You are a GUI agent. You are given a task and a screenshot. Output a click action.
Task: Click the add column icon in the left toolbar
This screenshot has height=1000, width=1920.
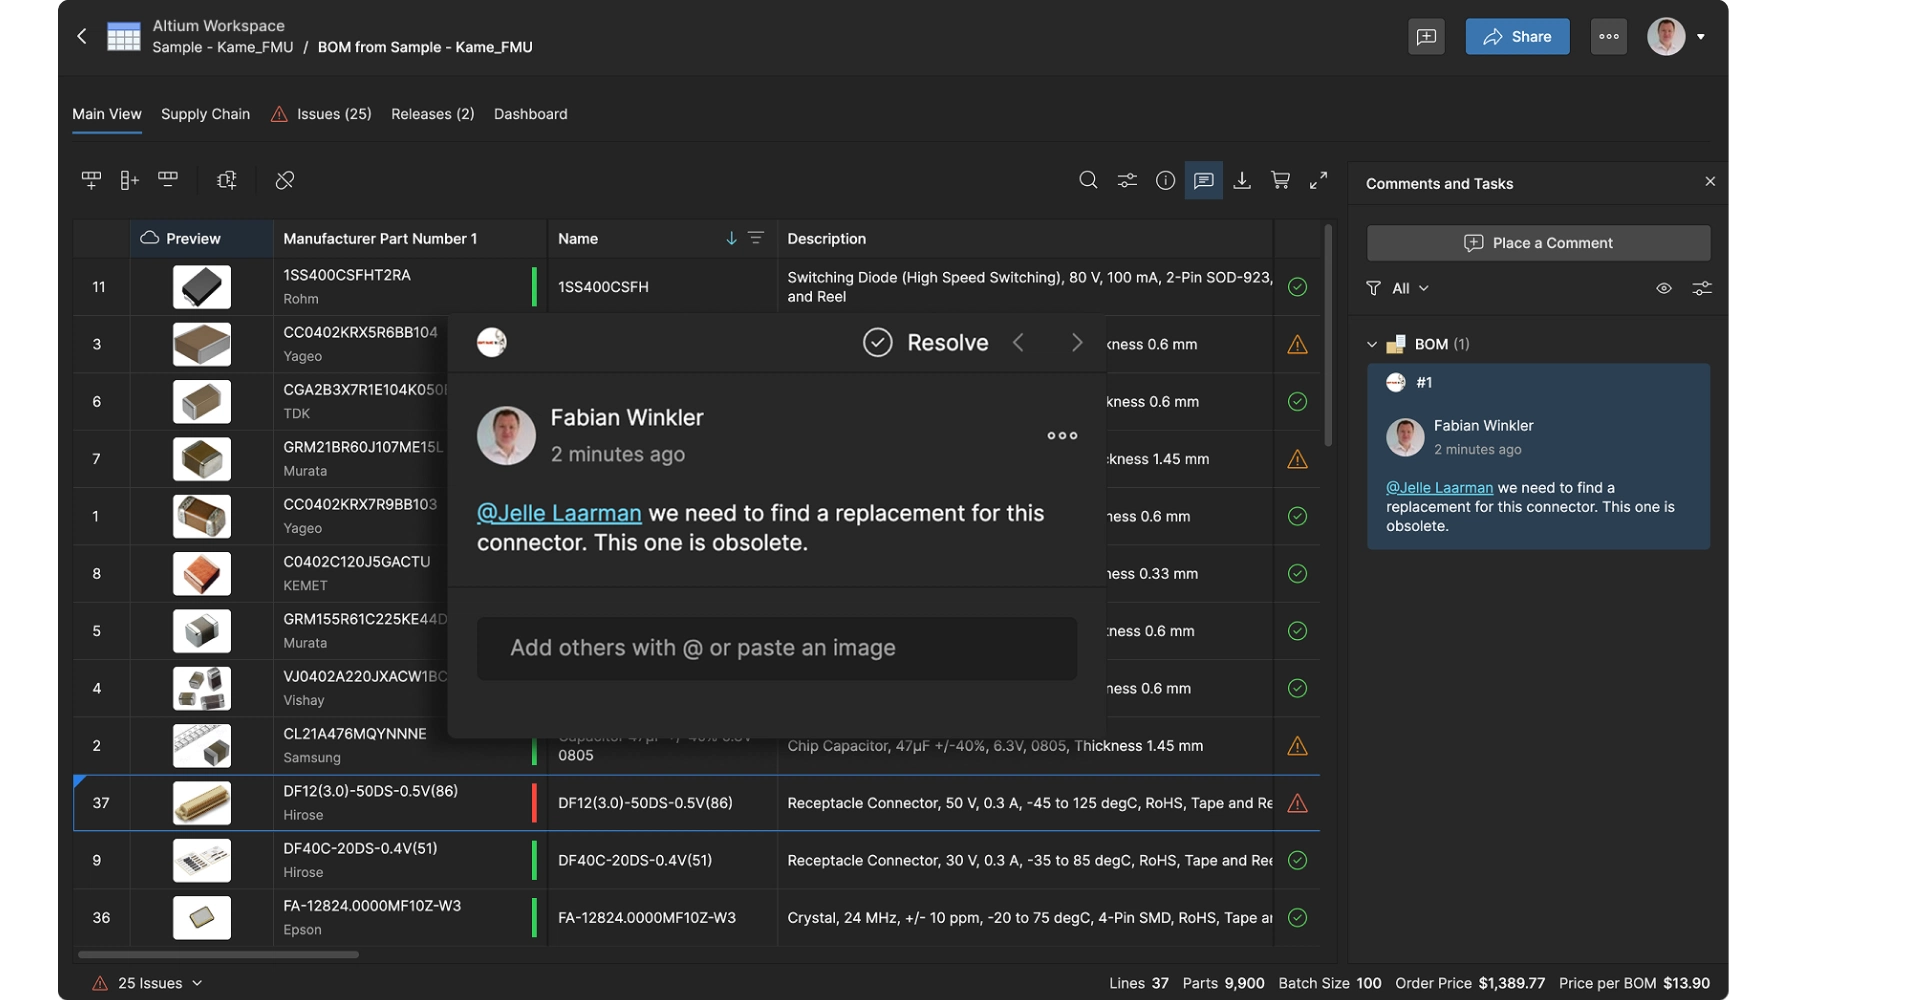(x=129, y=180)
